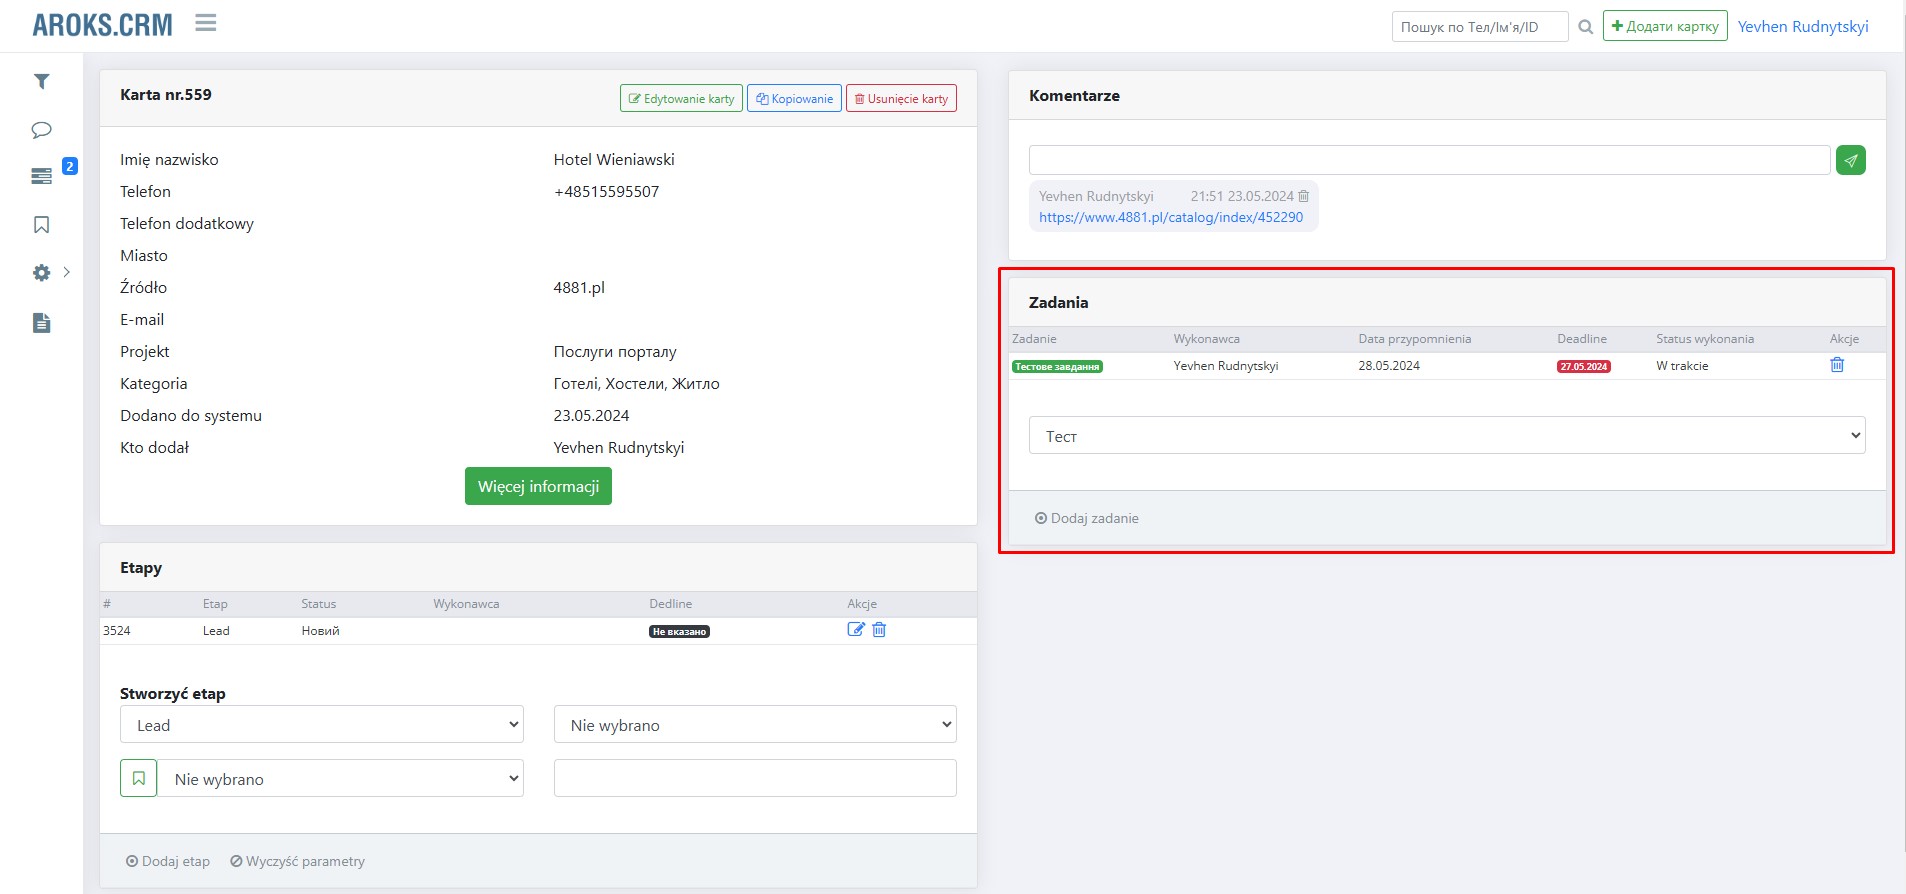Click the Послуги порталу project value
Viewport: 1906px width, 894px height.
click(x=615, y=351)
